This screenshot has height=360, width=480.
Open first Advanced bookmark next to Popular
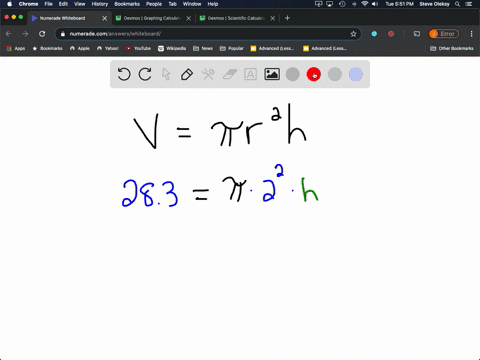272,48
